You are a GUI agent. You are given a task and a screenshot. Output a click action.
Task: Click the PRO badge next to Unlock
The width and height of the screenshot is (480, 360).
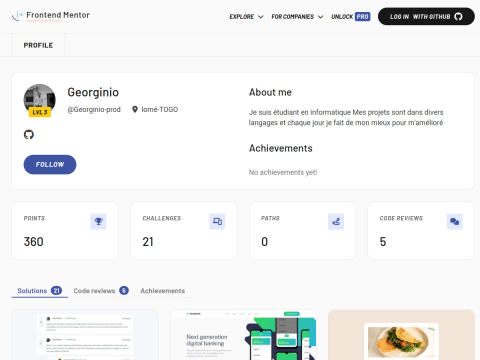pyautogui.click(x=362, y=16)
